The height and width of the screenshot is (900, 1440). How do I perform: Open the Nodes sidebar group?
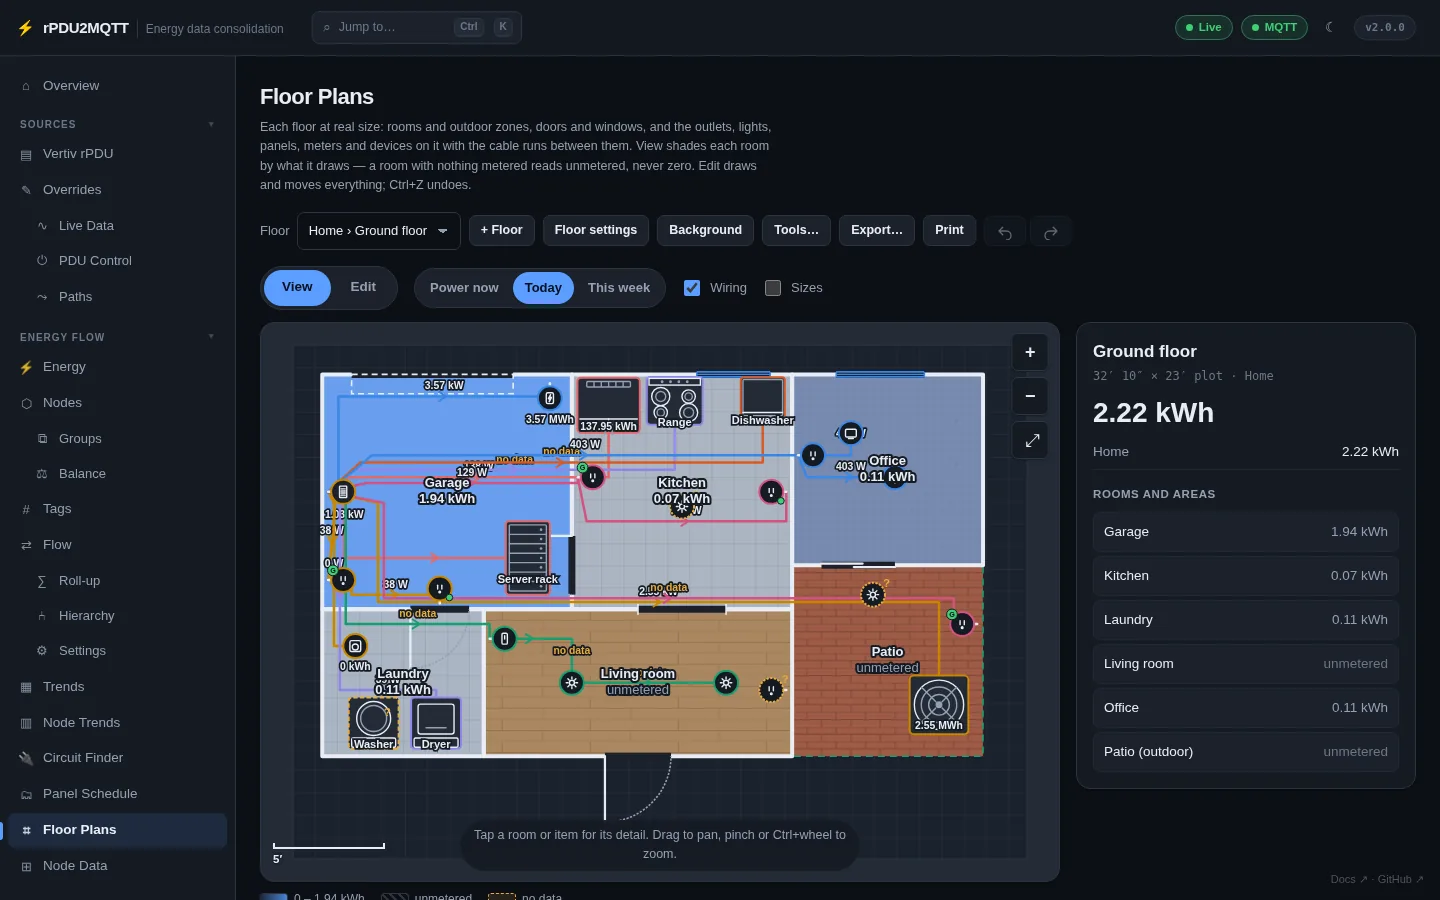(x=118, y=403)
